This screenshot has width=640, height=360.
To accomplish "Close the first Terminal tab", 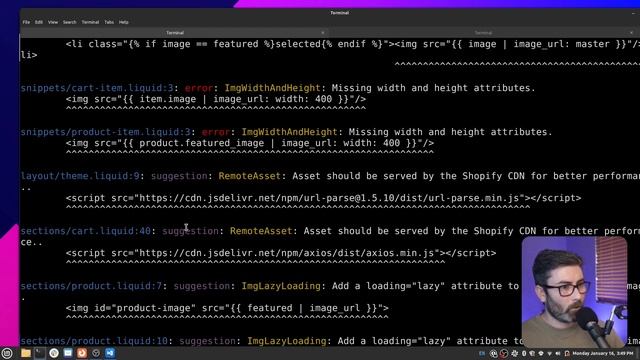I will point(322,33).
